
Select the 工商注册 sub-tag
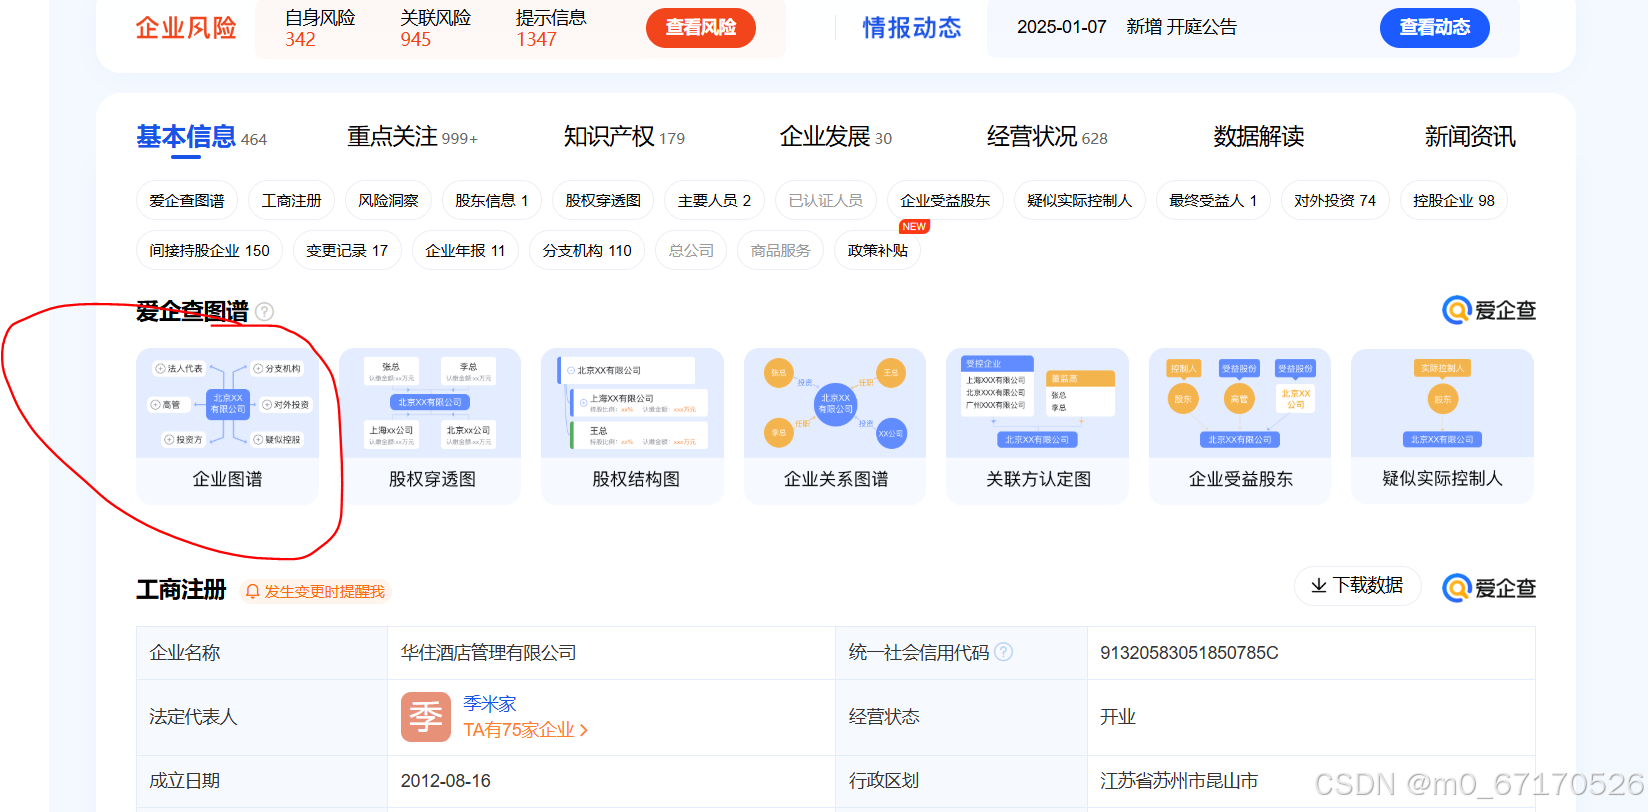(x=291, y=201)
